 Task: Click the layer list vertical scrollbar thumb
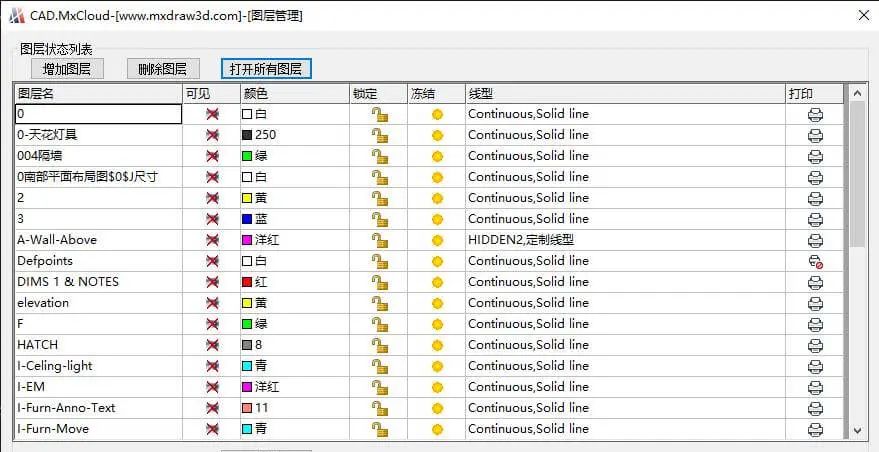[x=857, y=174]
